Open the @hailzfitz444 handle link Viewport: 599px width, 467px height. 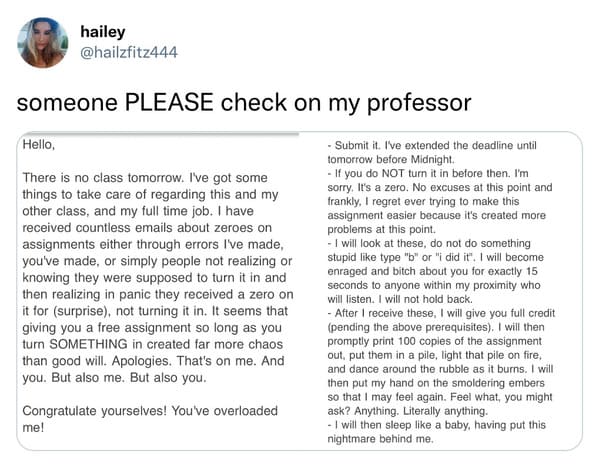click(x=129, y=52)
